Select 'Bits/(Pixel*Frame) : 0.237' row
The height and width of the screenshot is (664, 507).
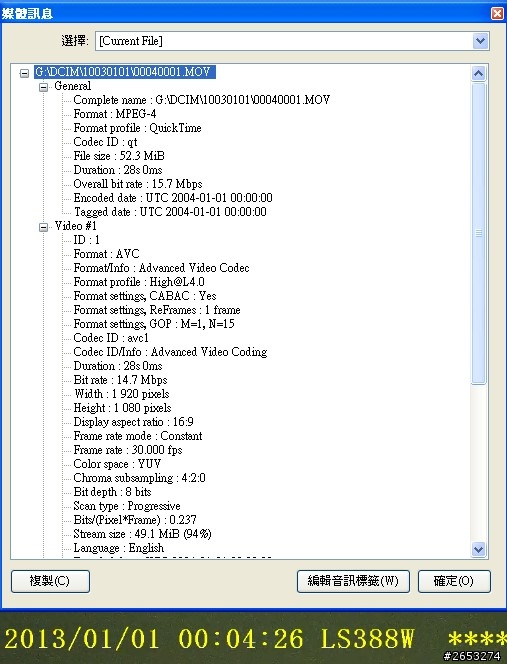tap(135, 519)
